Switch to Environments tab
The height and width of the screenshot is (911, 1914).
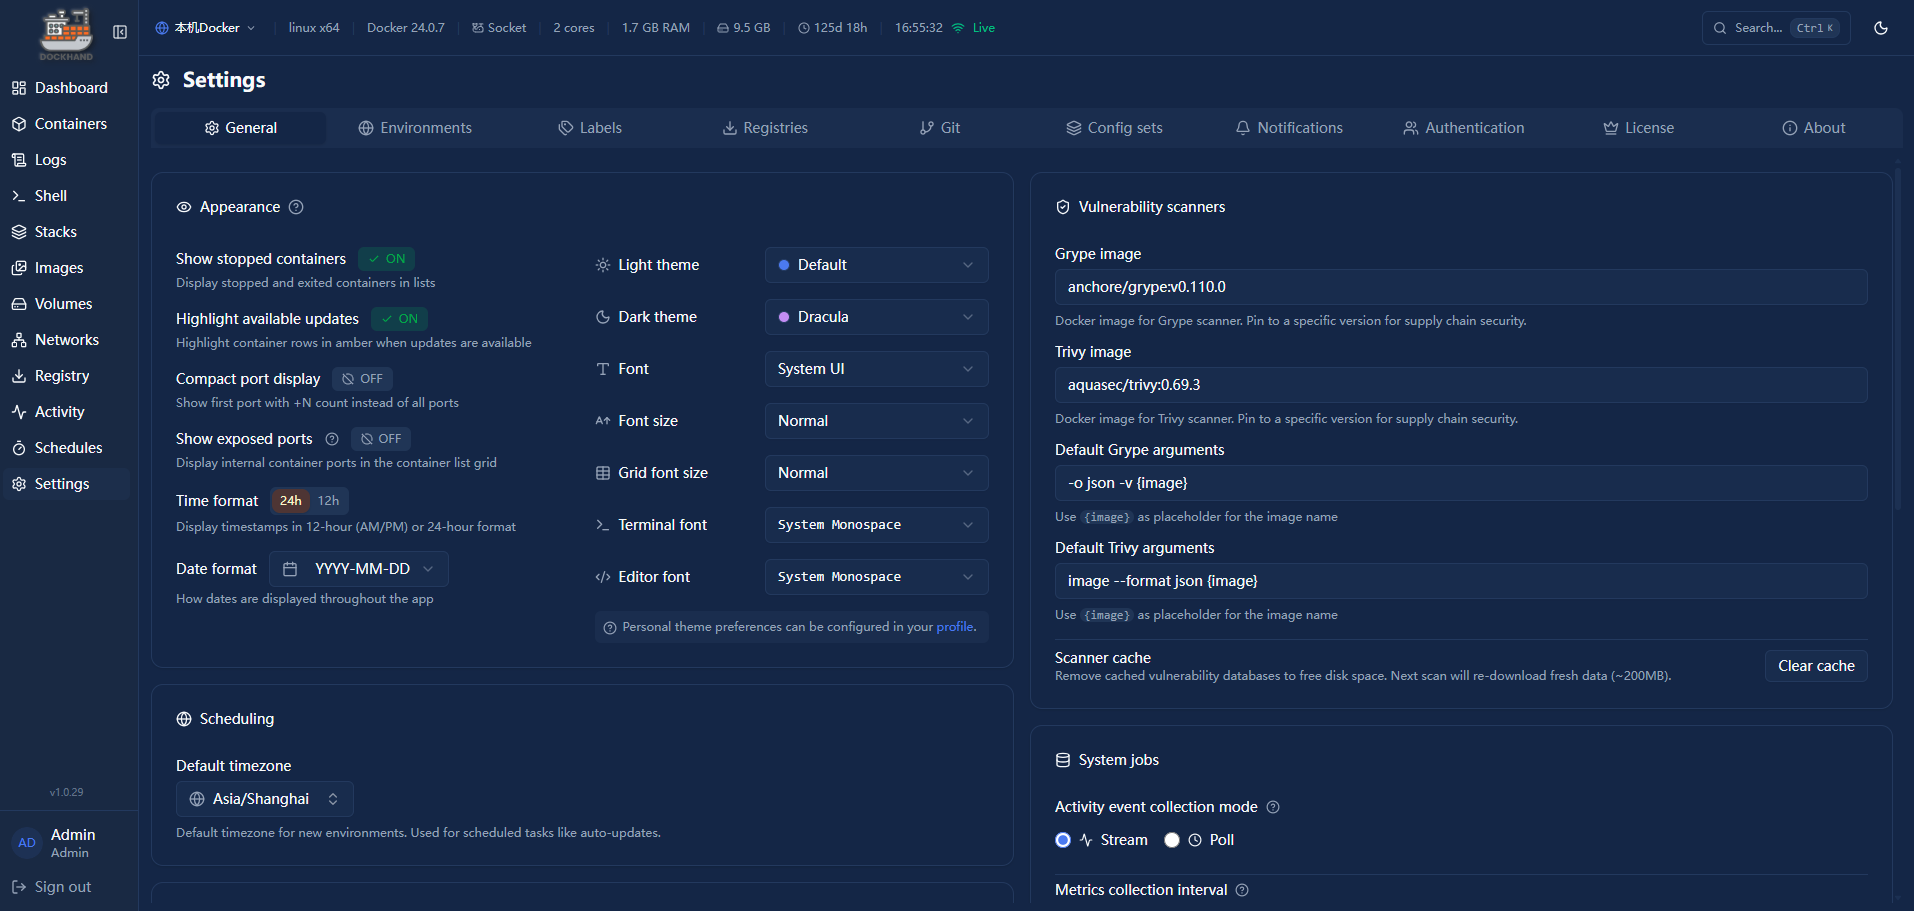click(x=415, y=128)
